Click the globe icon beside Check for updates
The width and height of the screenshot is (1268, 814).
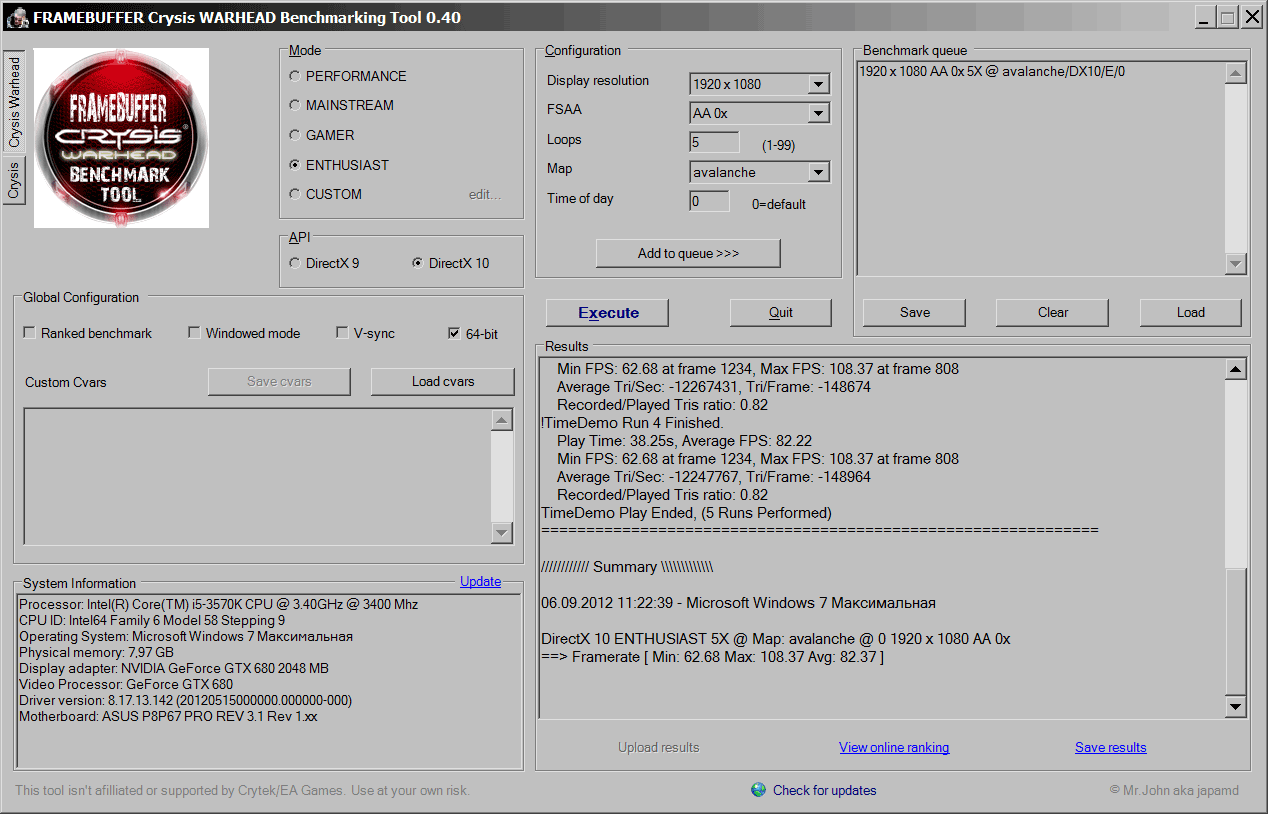pyautogui.click(x=759, y=790)
